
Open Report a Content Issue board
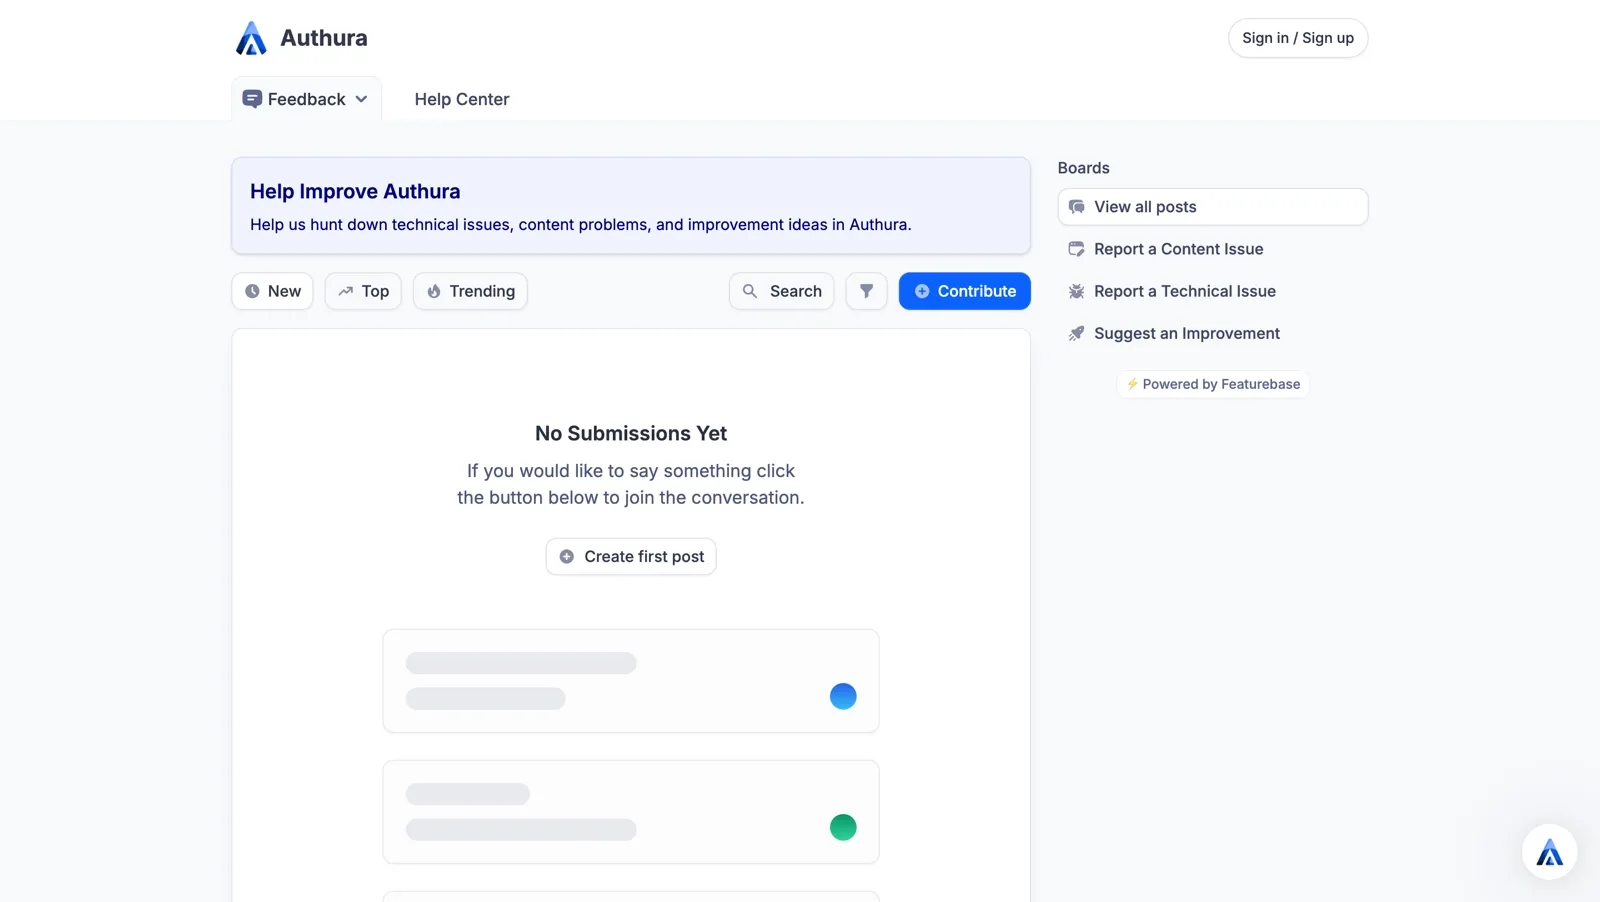point(1213,249)
